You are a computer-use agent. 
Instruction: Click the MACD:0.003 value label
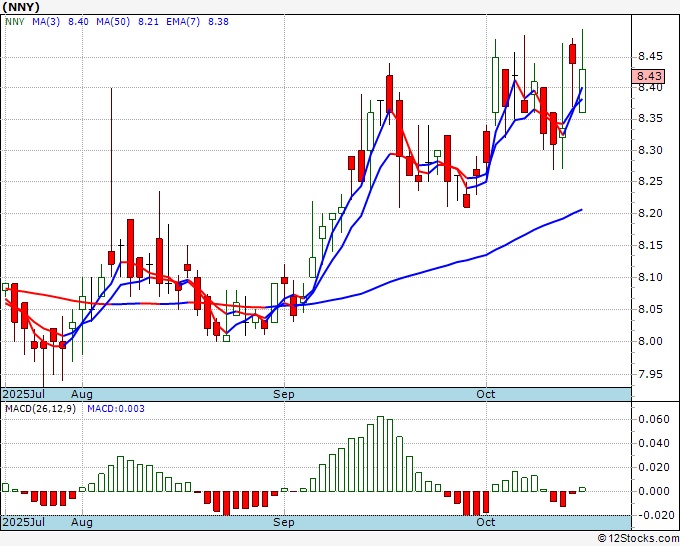(x=116, y=409)
